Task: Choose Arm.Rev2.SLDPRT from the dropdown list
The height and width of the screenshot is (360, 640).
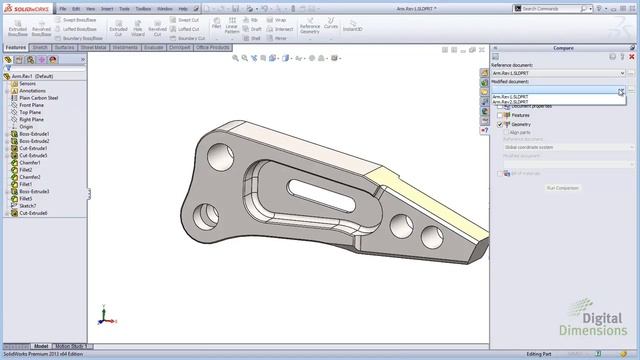Action: coord(558,102)
